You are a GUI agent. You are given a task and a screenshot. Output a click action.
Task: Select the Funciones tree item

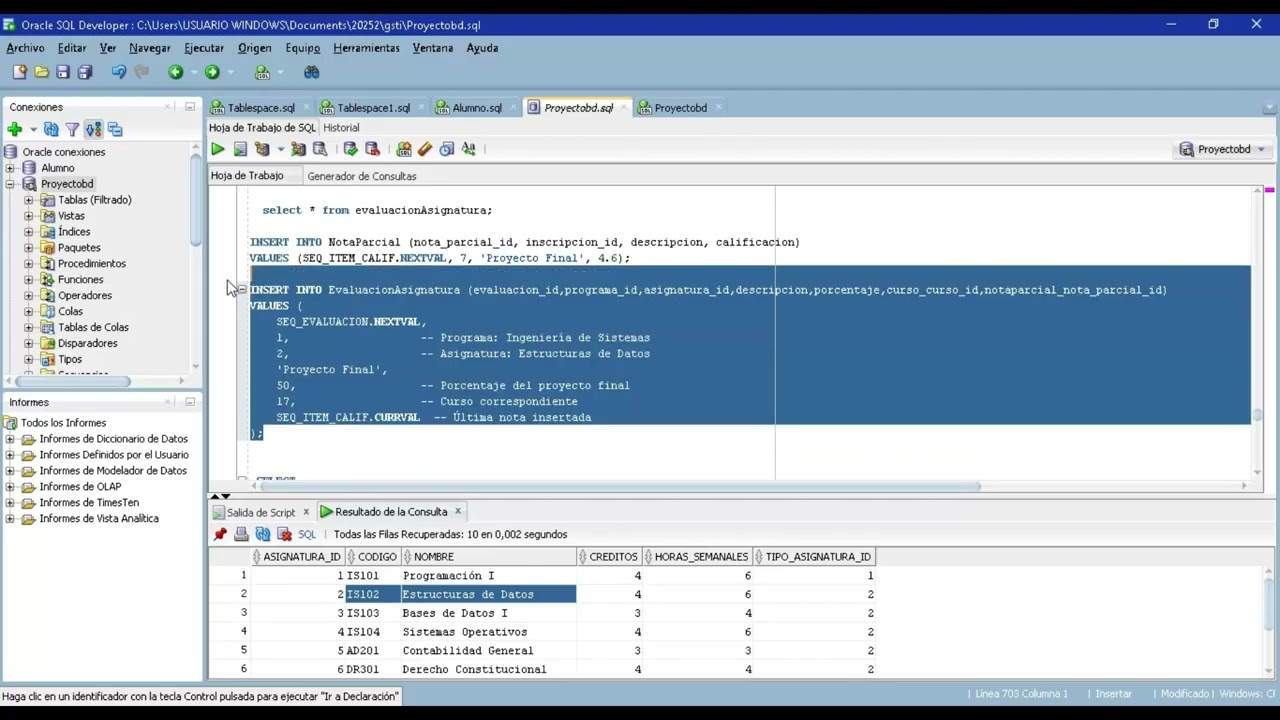[x=80, y=280]
